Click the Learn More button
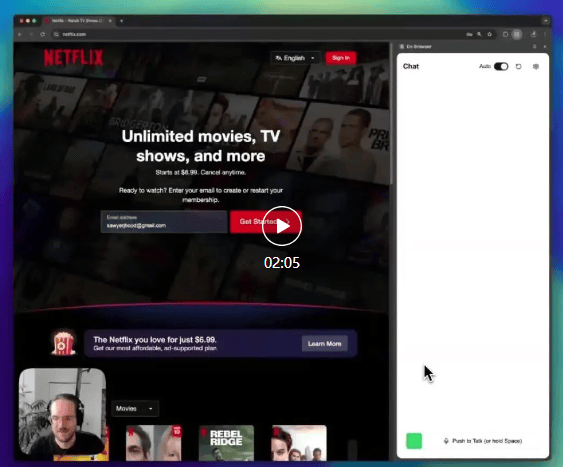The width and height of the screenshot is (563, 467). [x=325, y=344]
